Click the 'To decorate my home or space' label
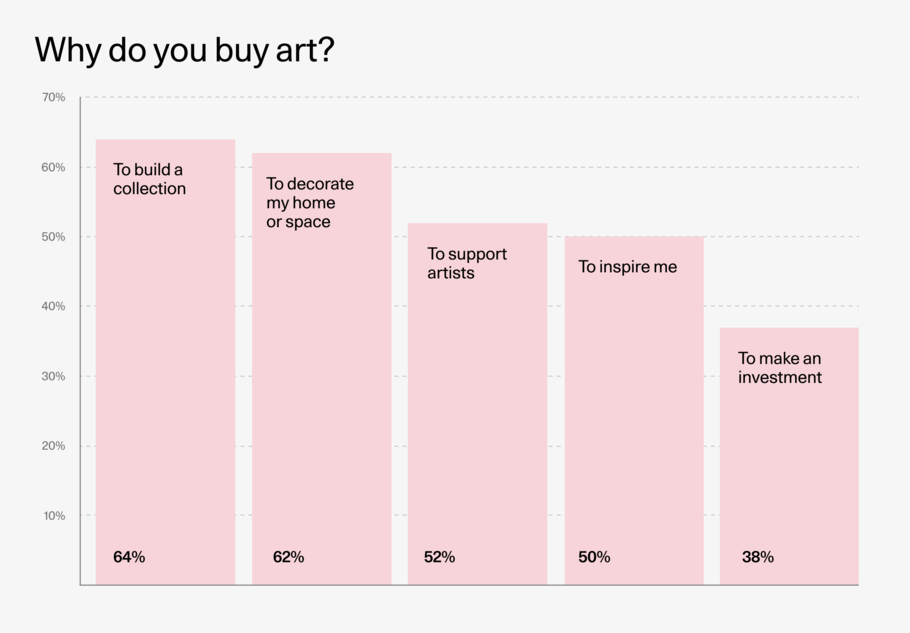Viewport: 910px width, 633px height. (309, 203)
